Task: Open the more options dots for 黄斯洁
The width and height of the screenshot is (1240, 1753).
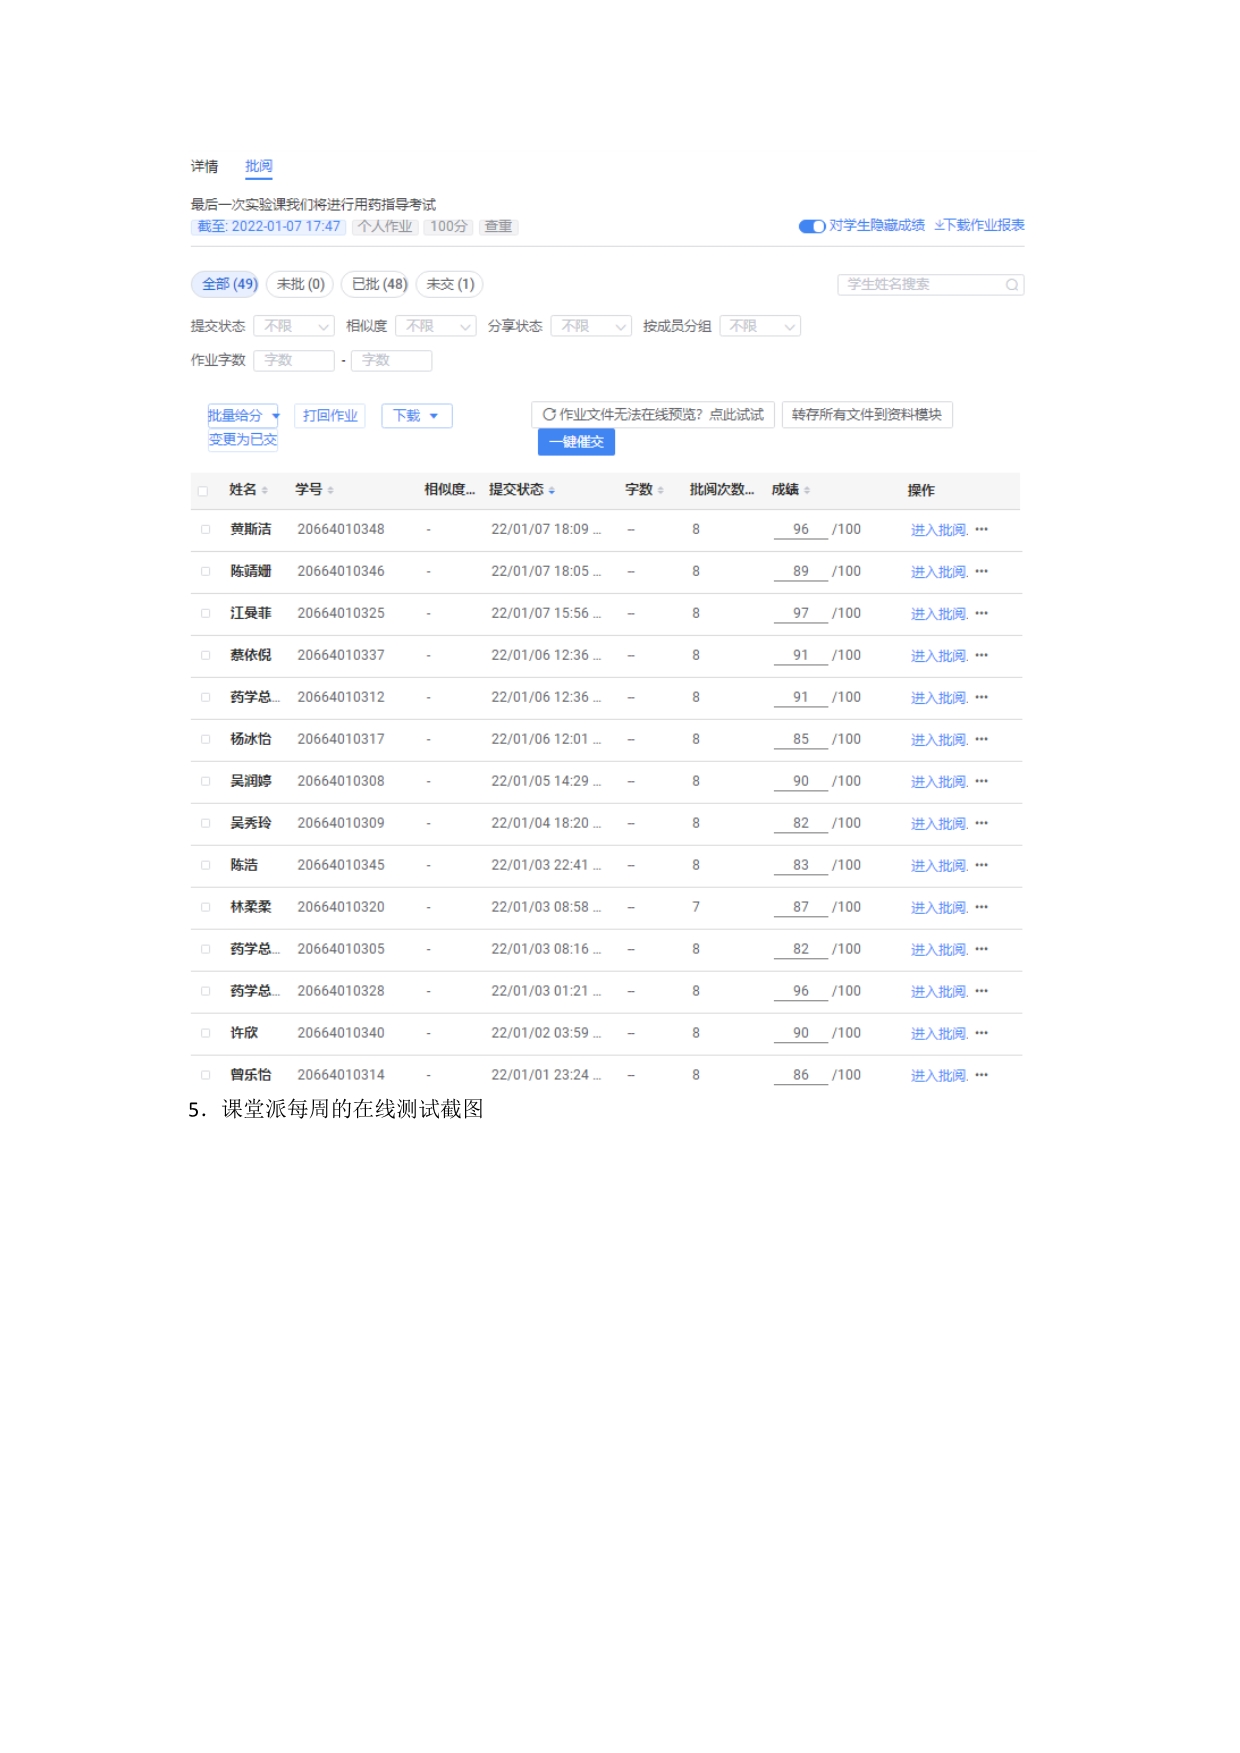Action: [x=981, y=530]
